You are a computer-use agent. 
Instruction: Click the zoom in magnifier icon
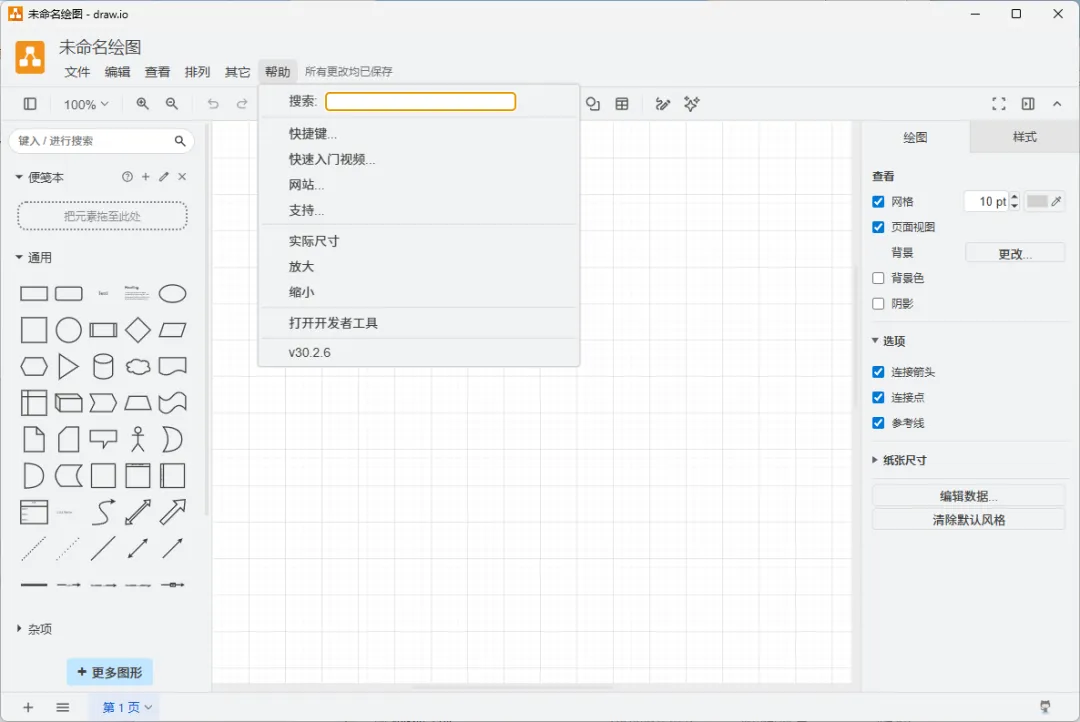point(143,104)
